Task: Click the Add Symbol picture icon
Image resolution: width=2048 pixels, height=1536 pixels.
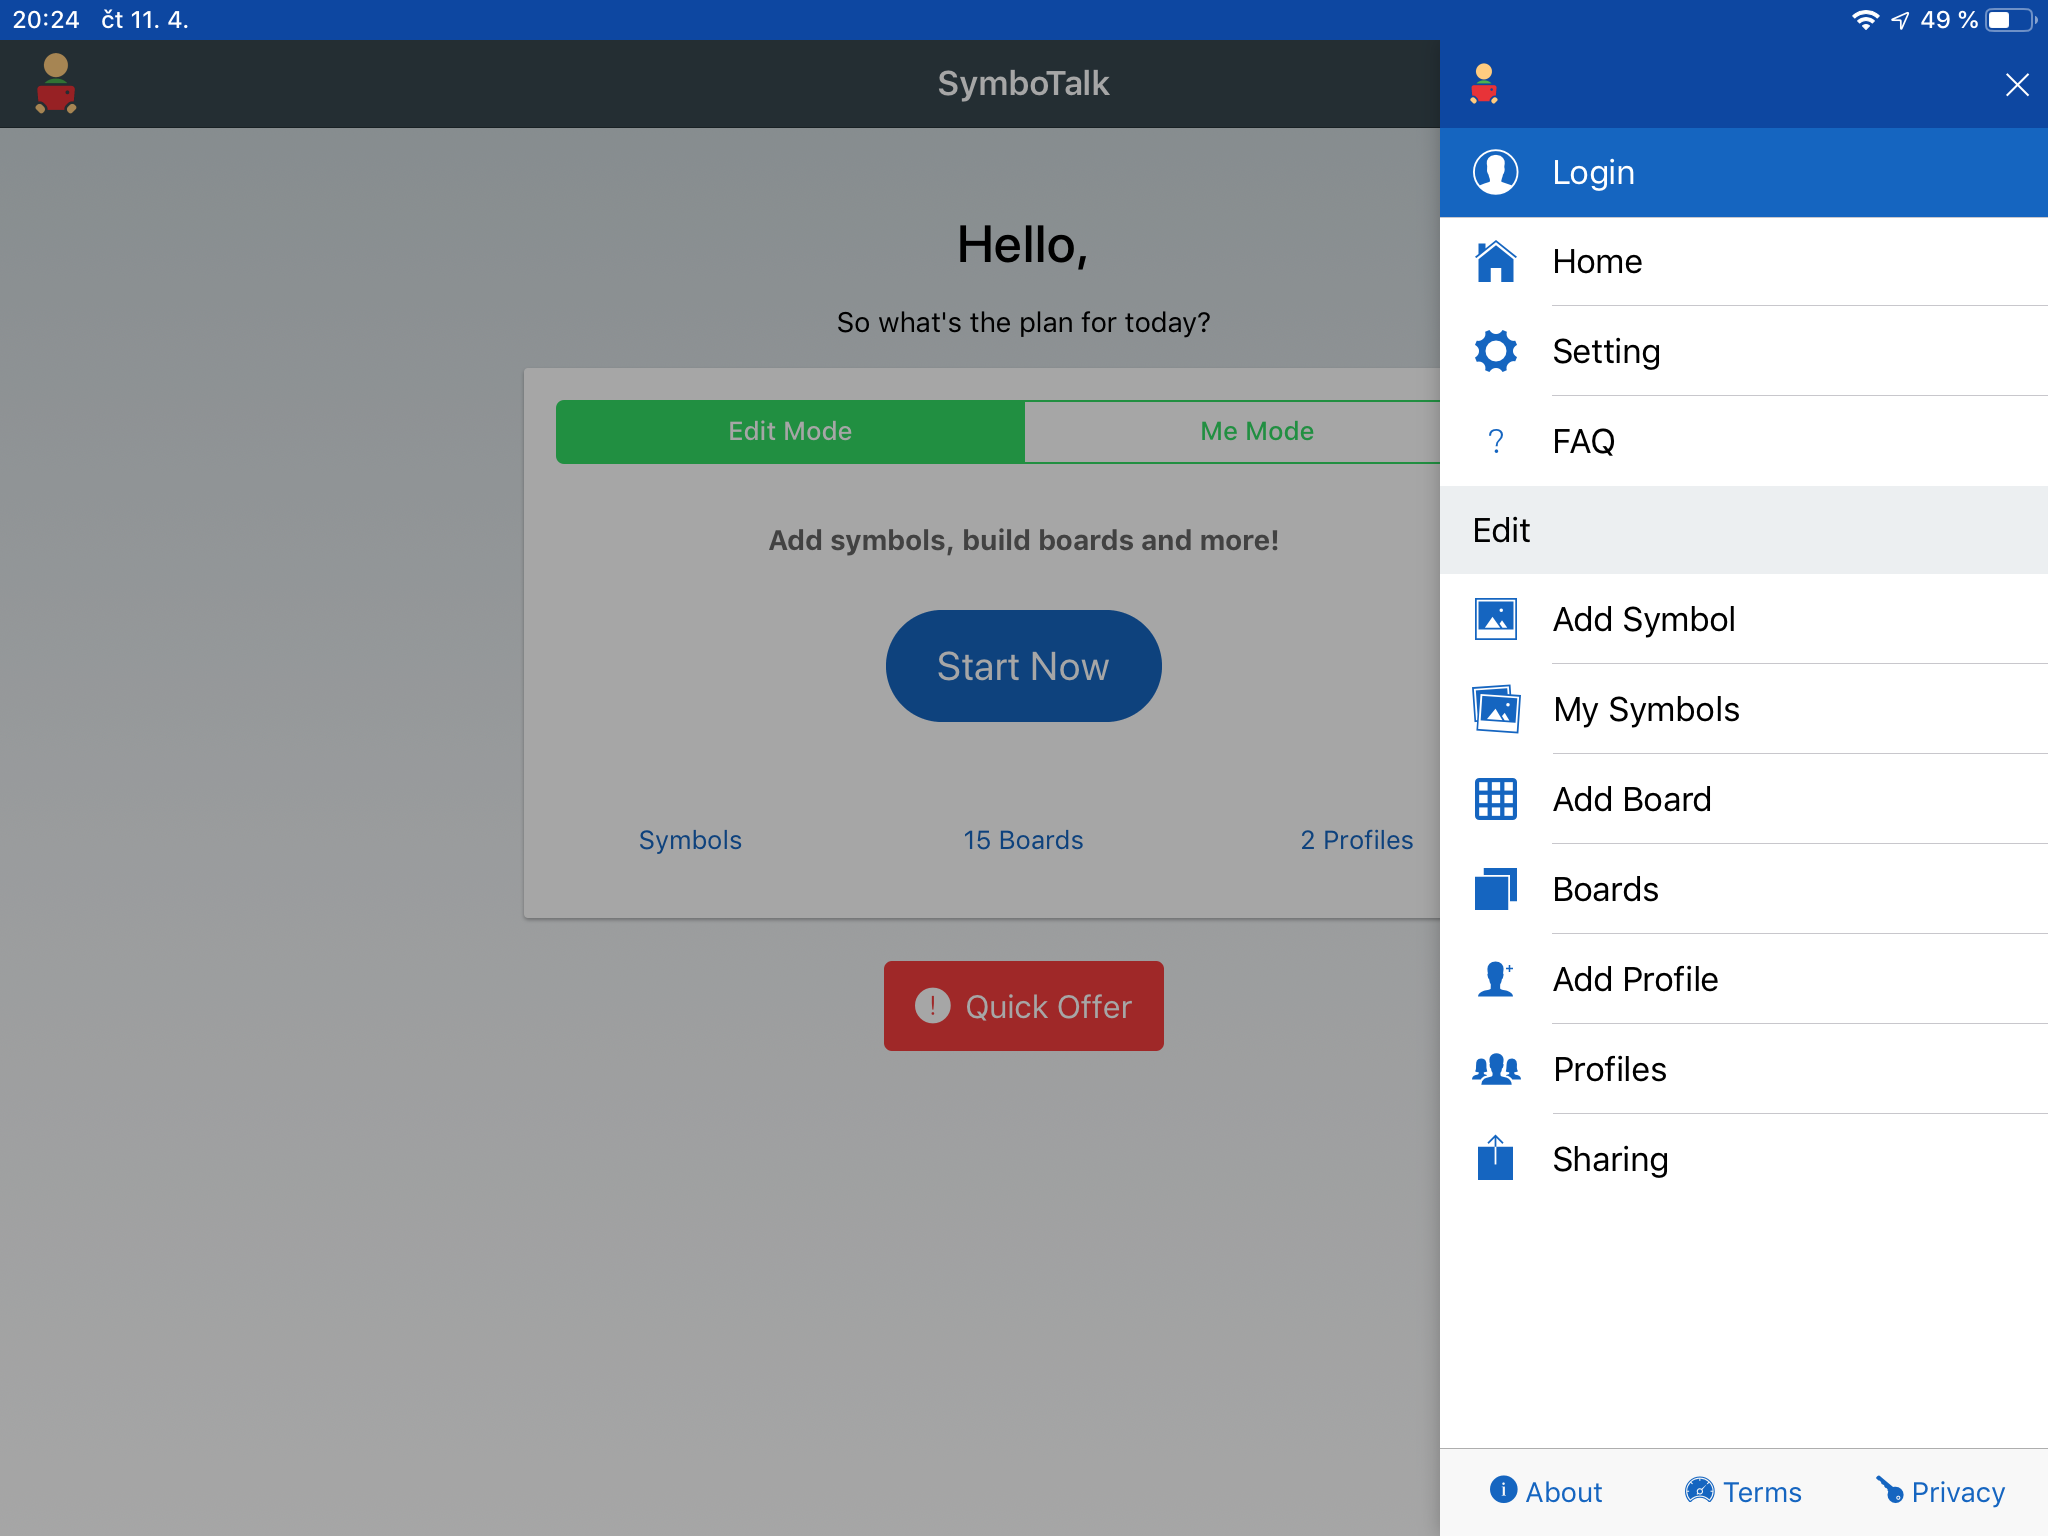Action: (x=1495, y=619)
